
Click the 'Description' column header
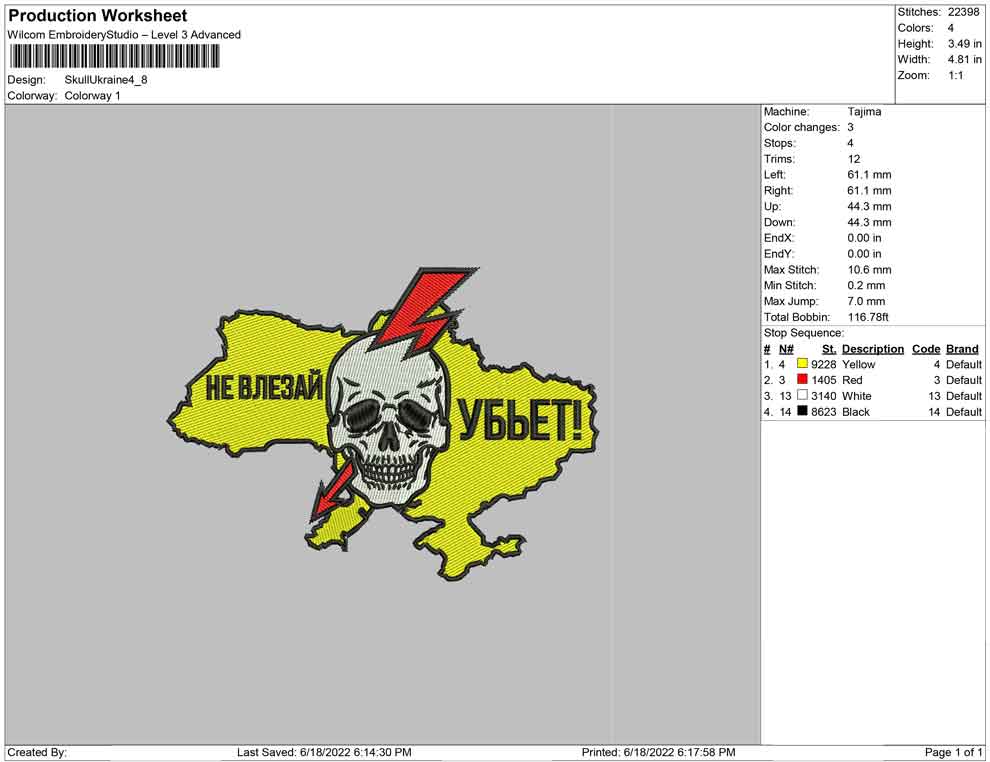click(x=873, y=349)
